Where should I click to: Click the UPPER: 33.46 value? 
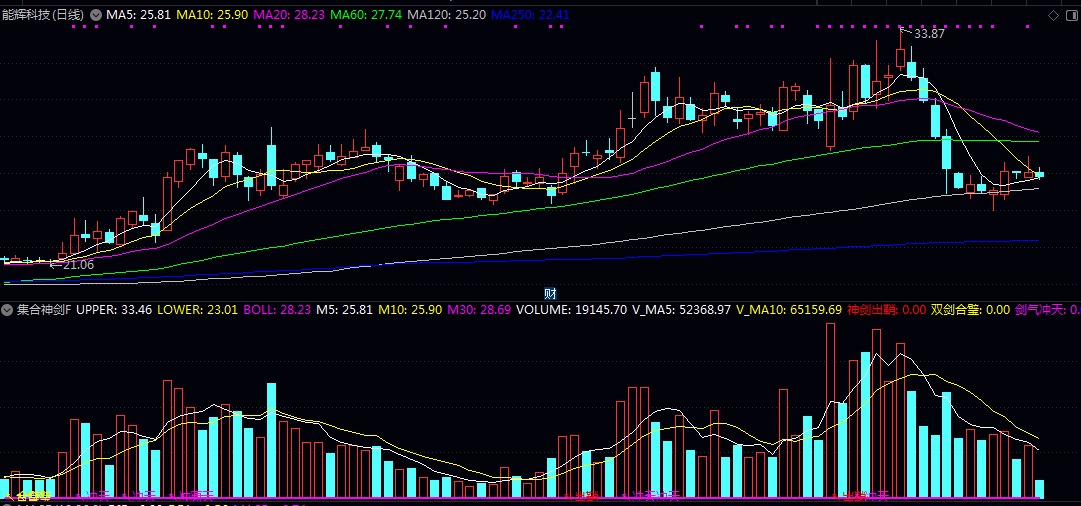(114, 310)
